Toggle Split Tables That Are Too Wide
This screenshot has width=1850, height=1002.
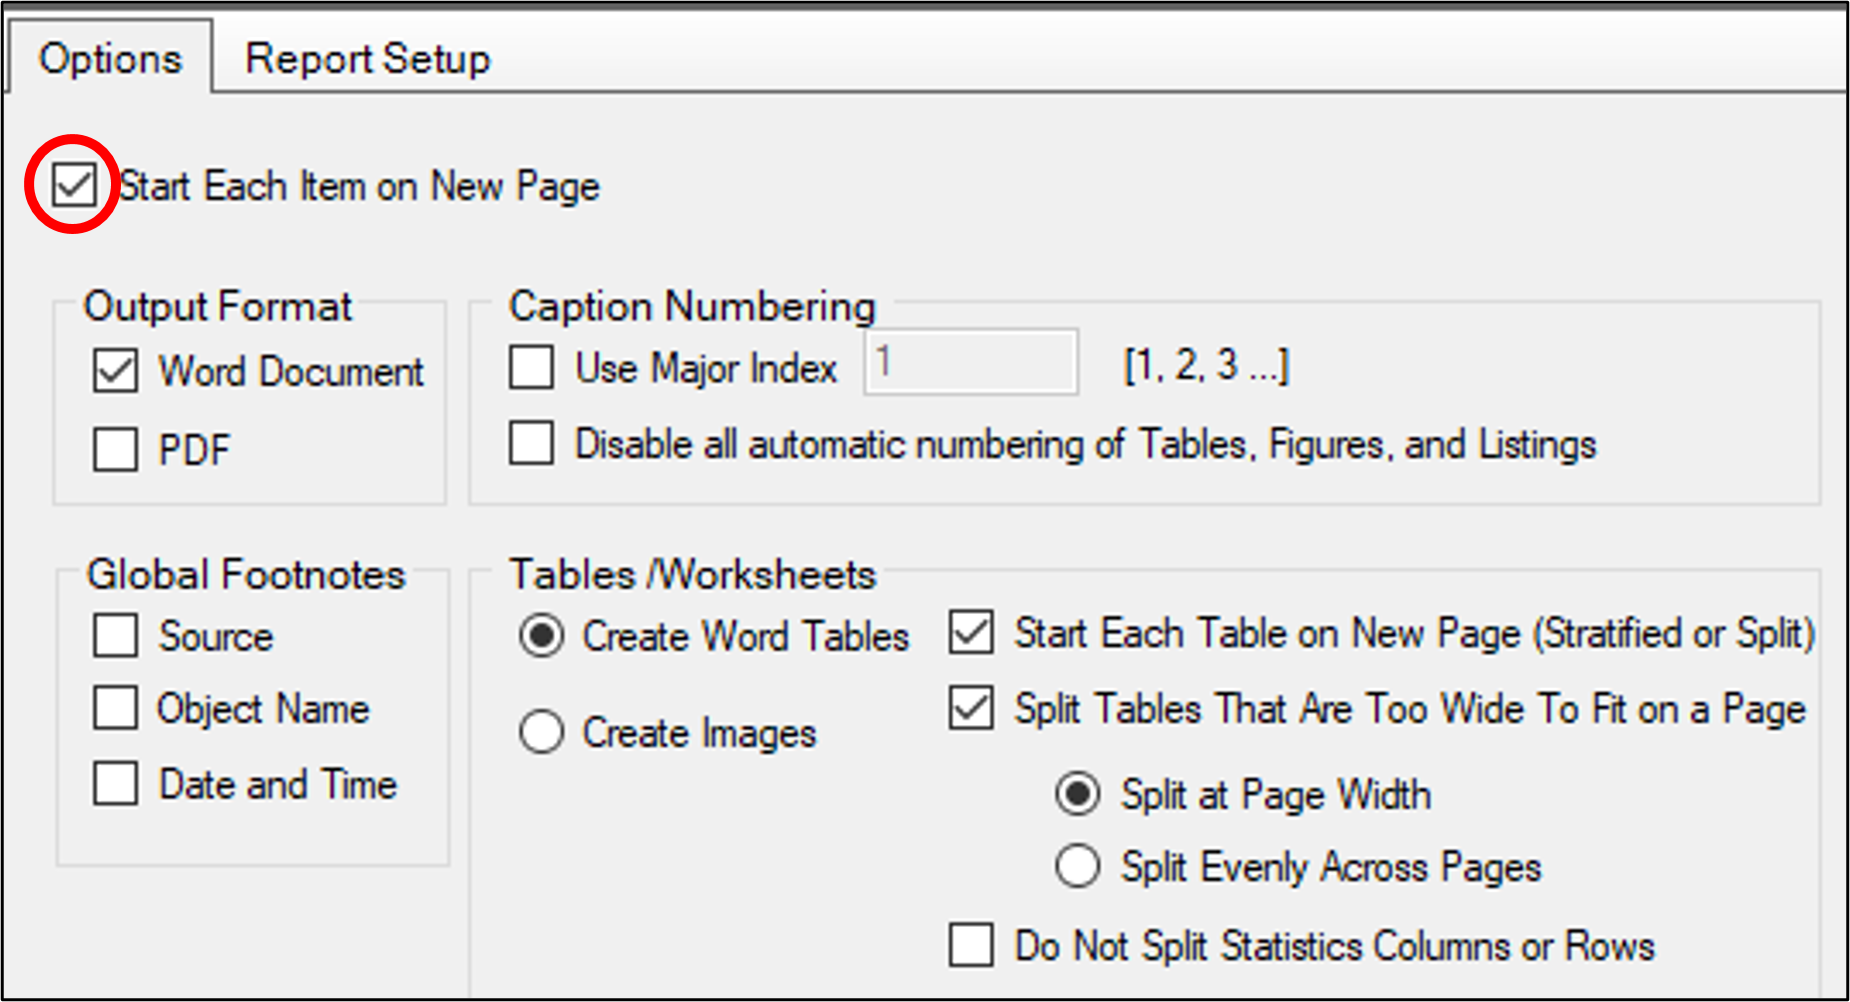pos(971,708)
